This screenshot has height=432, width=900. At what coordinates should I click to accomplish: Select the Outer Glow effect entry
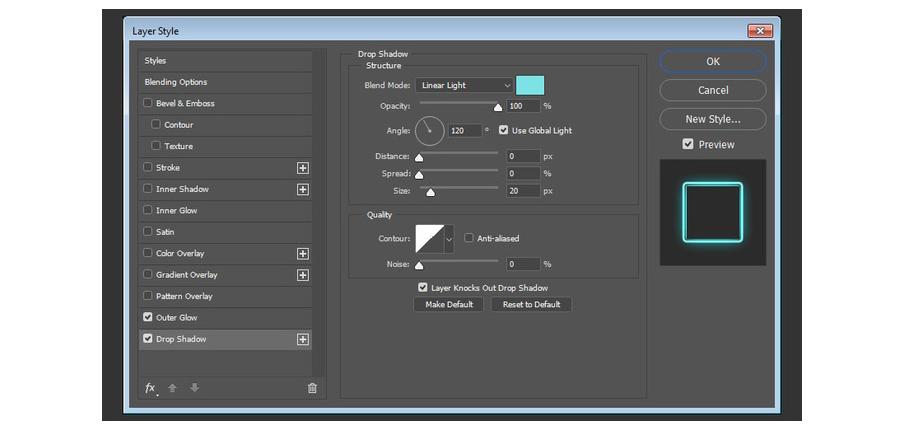pyautogui.click(x=177, y=318)
